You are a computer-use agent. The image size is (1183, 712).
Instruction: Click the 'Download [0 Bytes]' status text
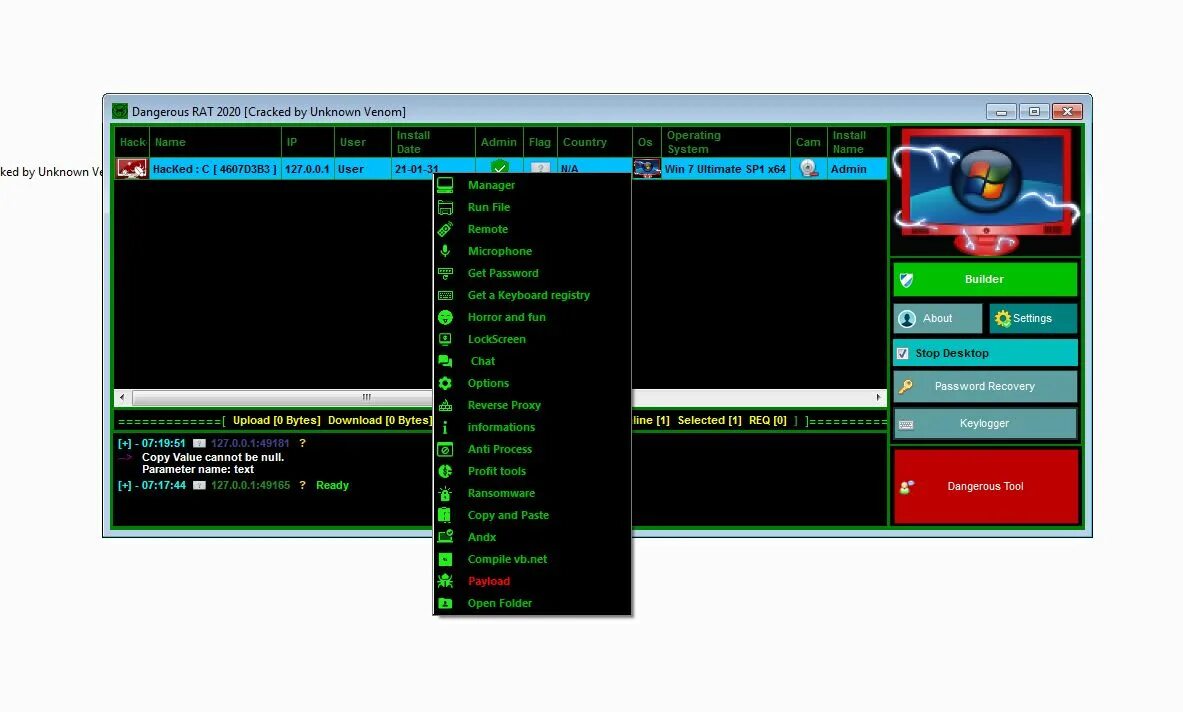coord(379,420)
